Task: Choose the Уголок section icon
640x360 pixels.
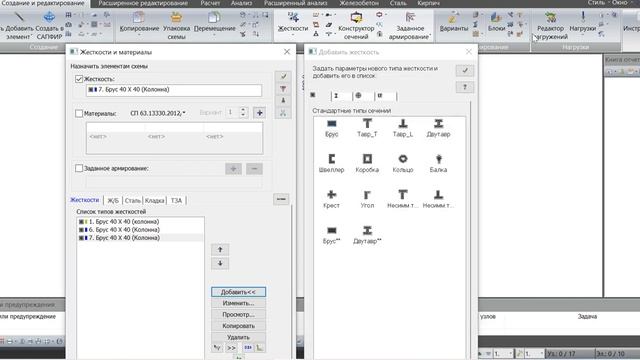Action: click(367, 199)
